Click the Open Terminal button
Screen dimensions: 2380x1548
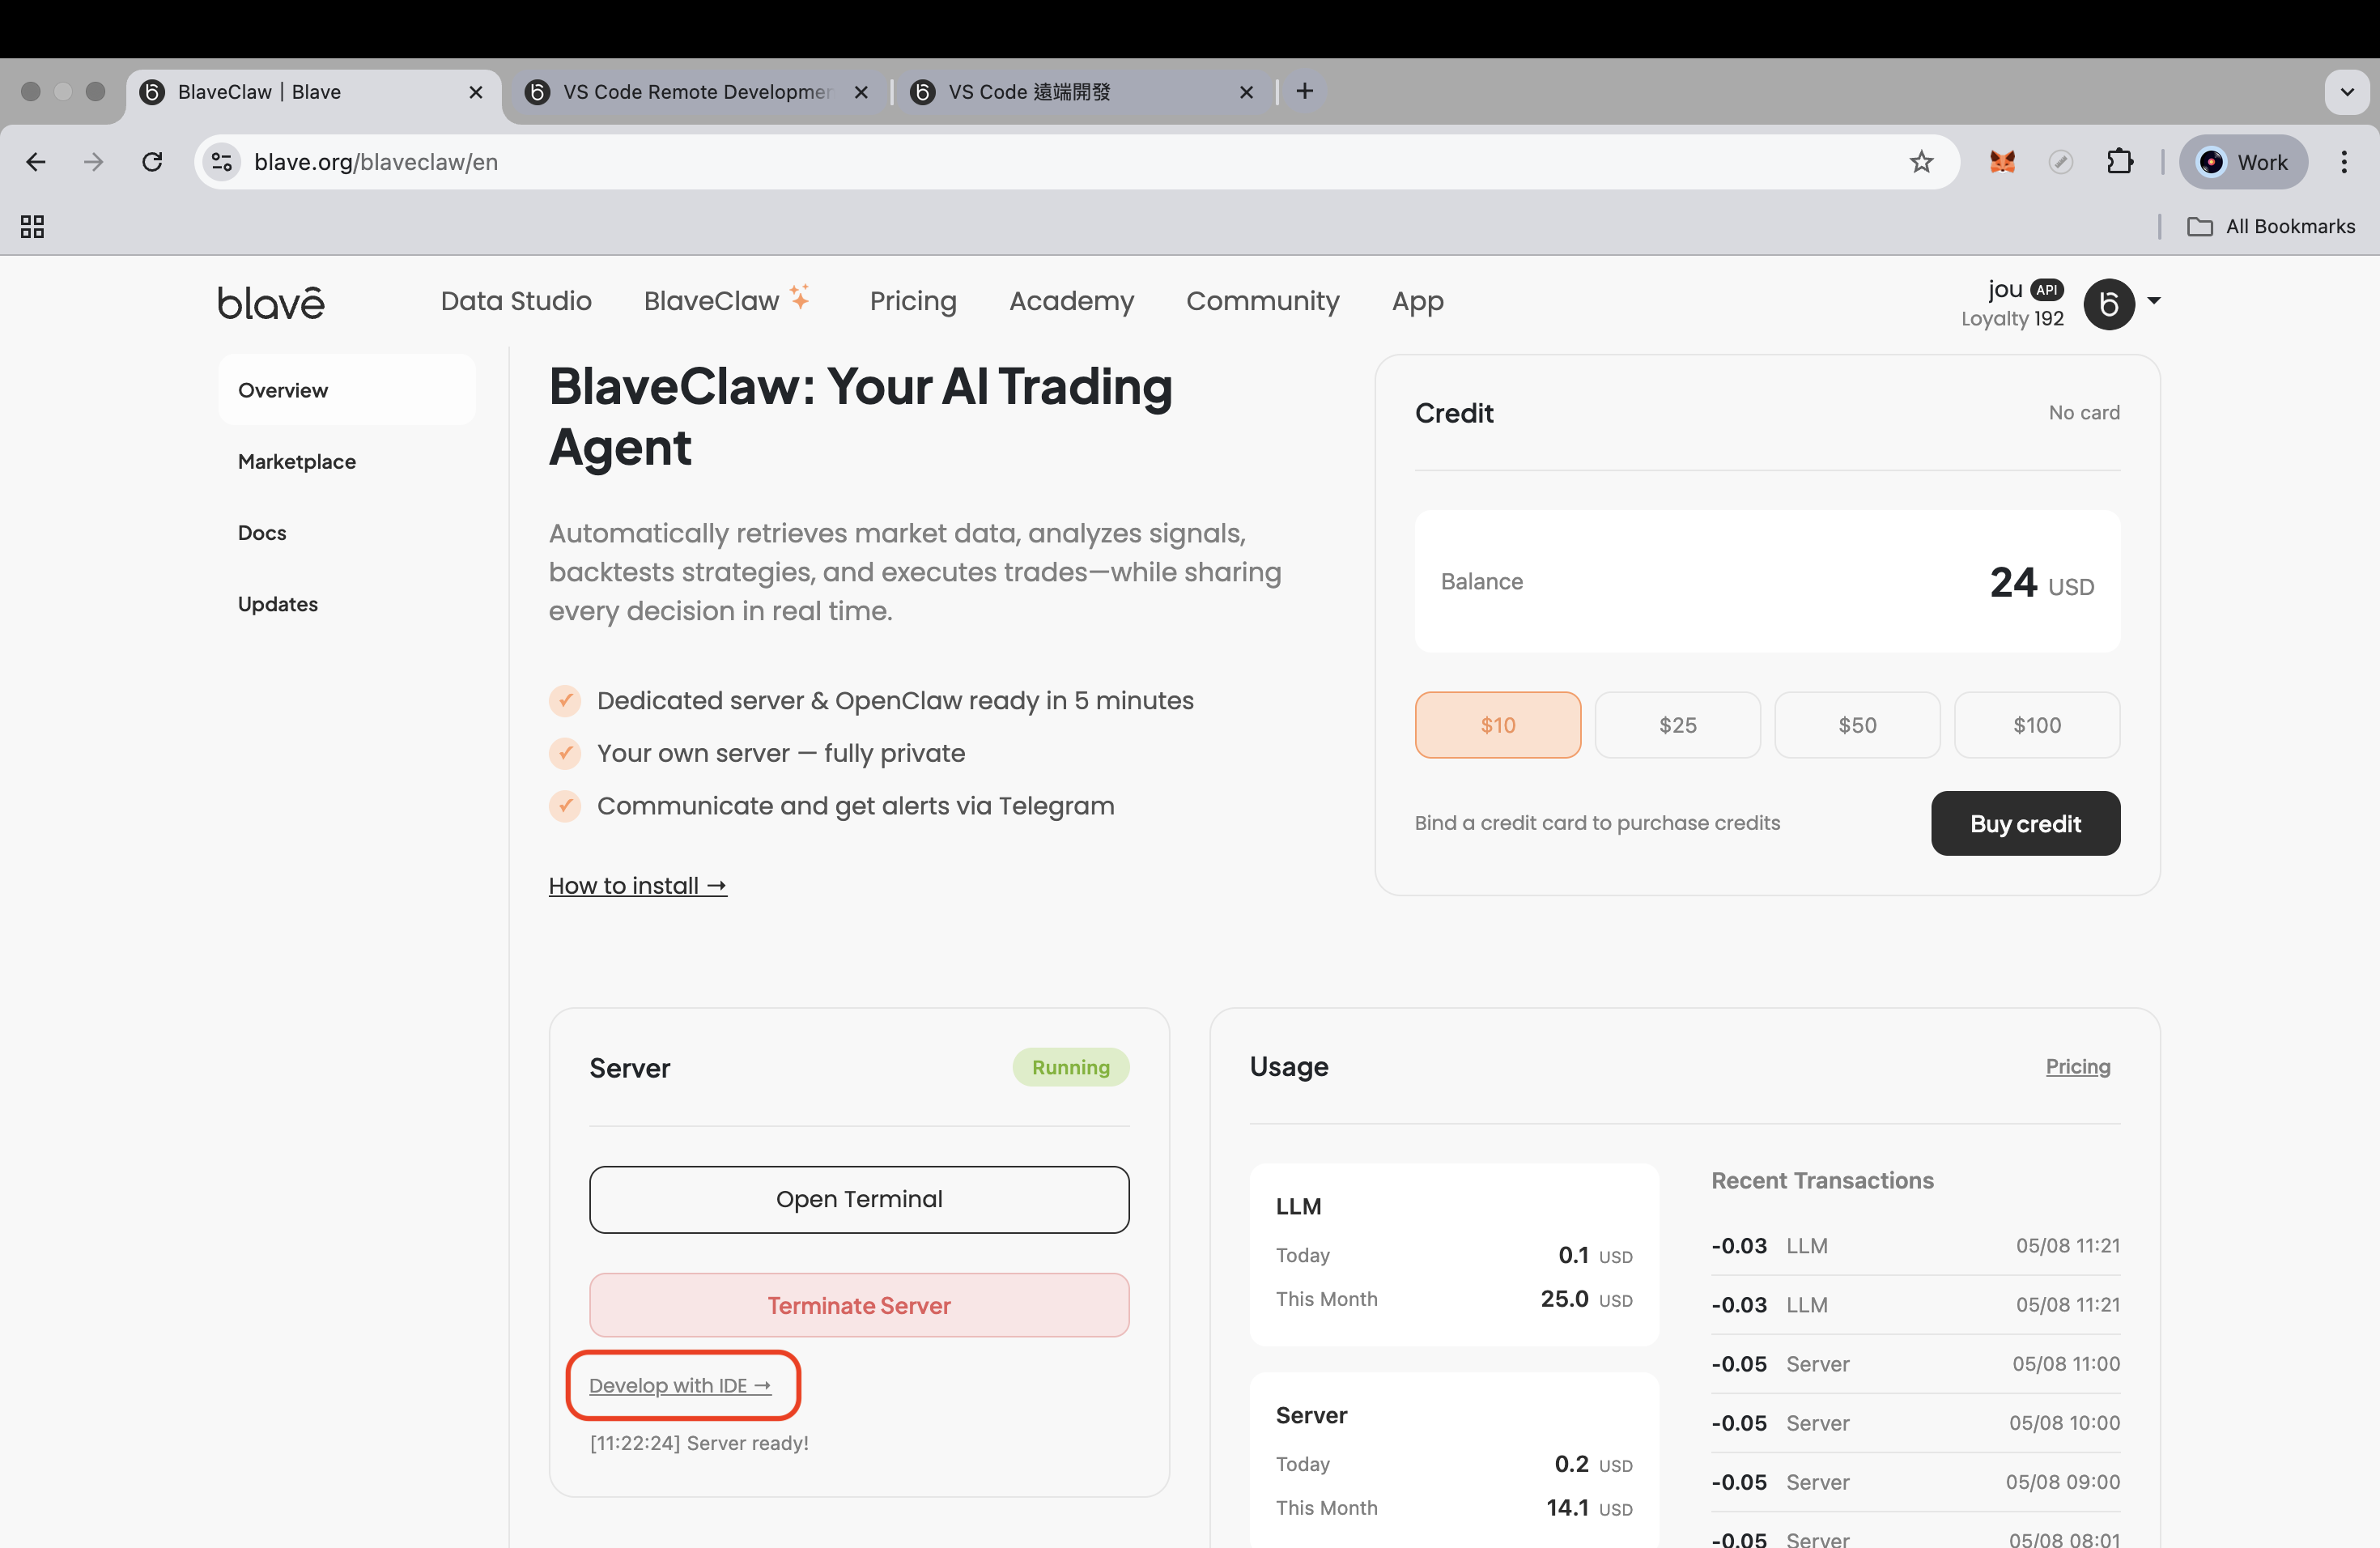point(859,1199)
